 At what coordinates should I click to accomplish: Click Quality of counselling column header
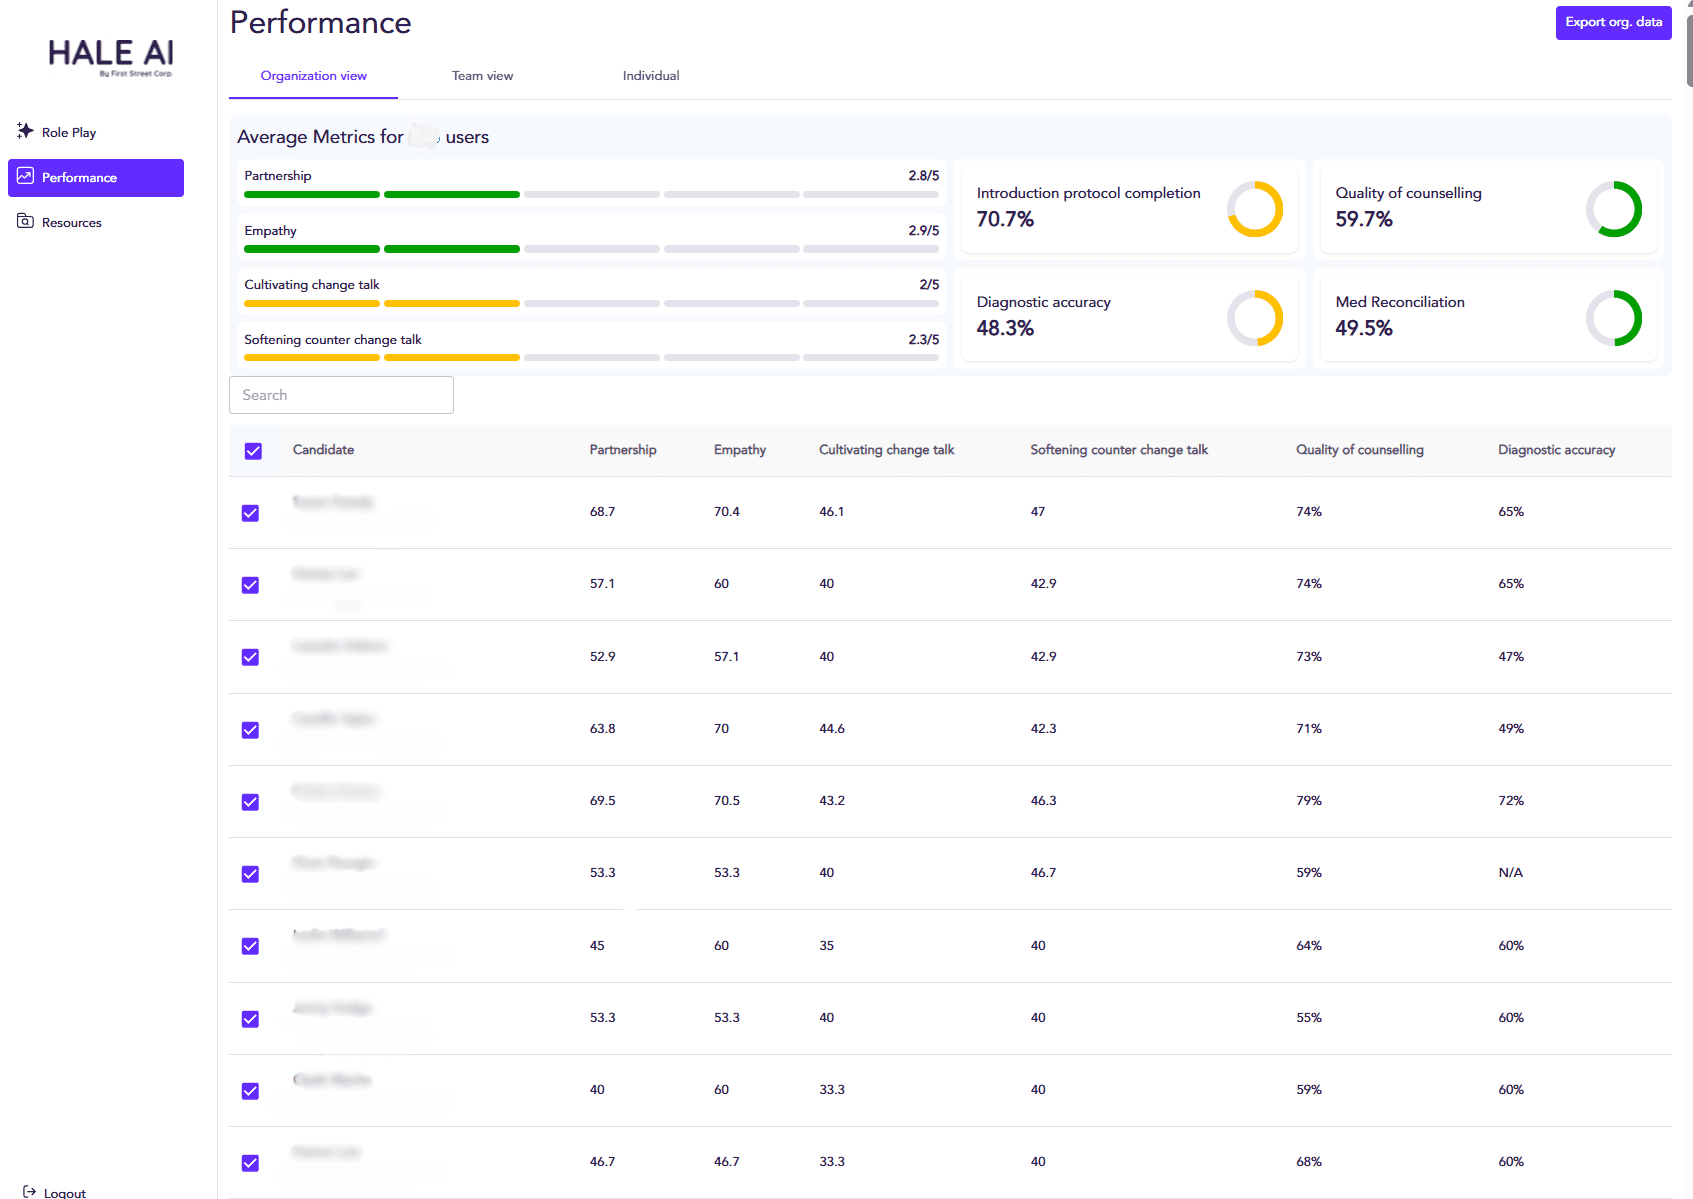click(x=1360, y=450)
